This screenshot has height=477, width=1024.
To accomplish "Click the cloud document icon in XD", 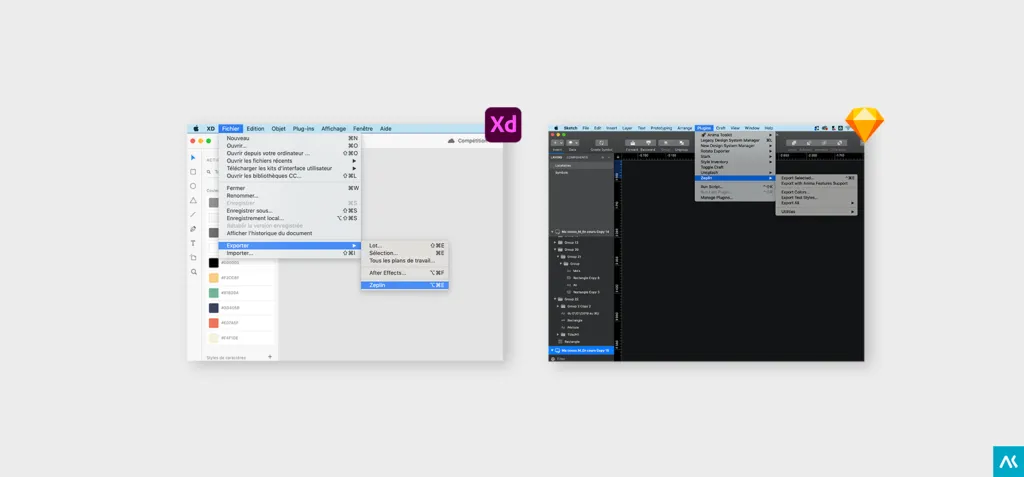I will (x=451, y=140).
